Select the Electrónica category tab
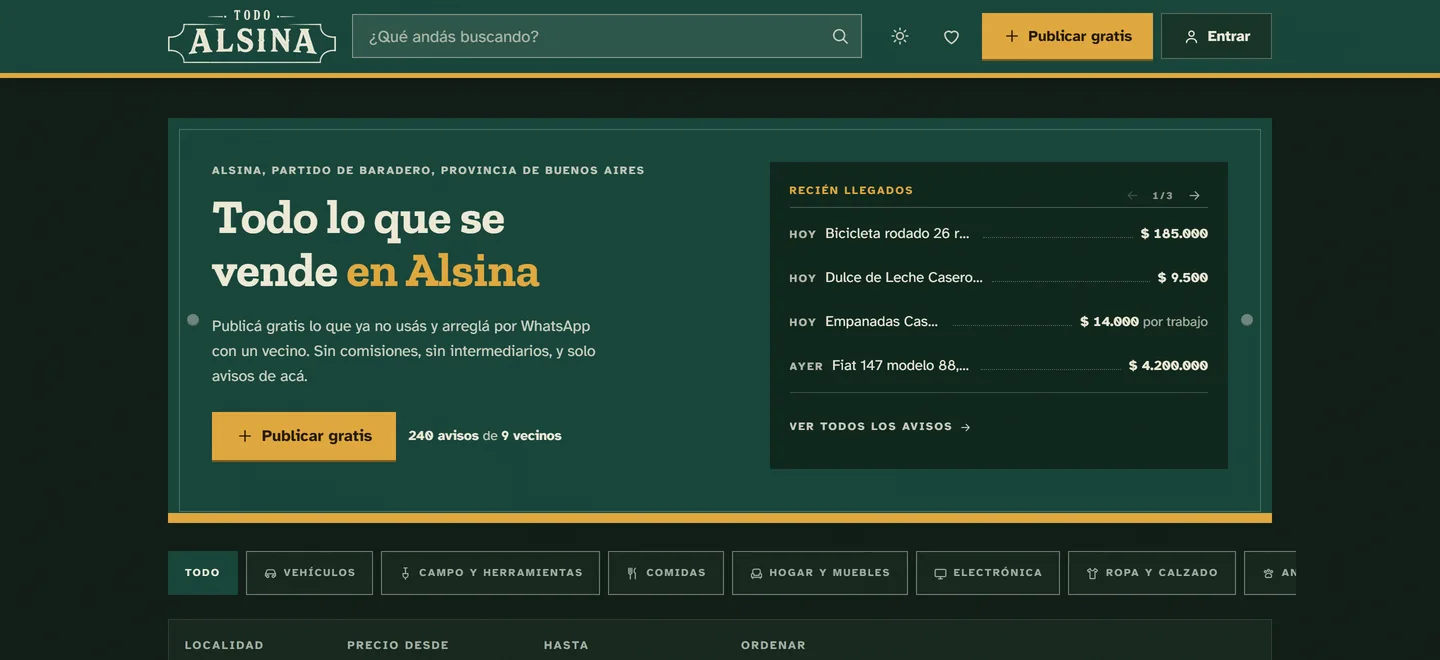Image resolution: width=1440 pixels, height=660 pixels. coord(988,573)
